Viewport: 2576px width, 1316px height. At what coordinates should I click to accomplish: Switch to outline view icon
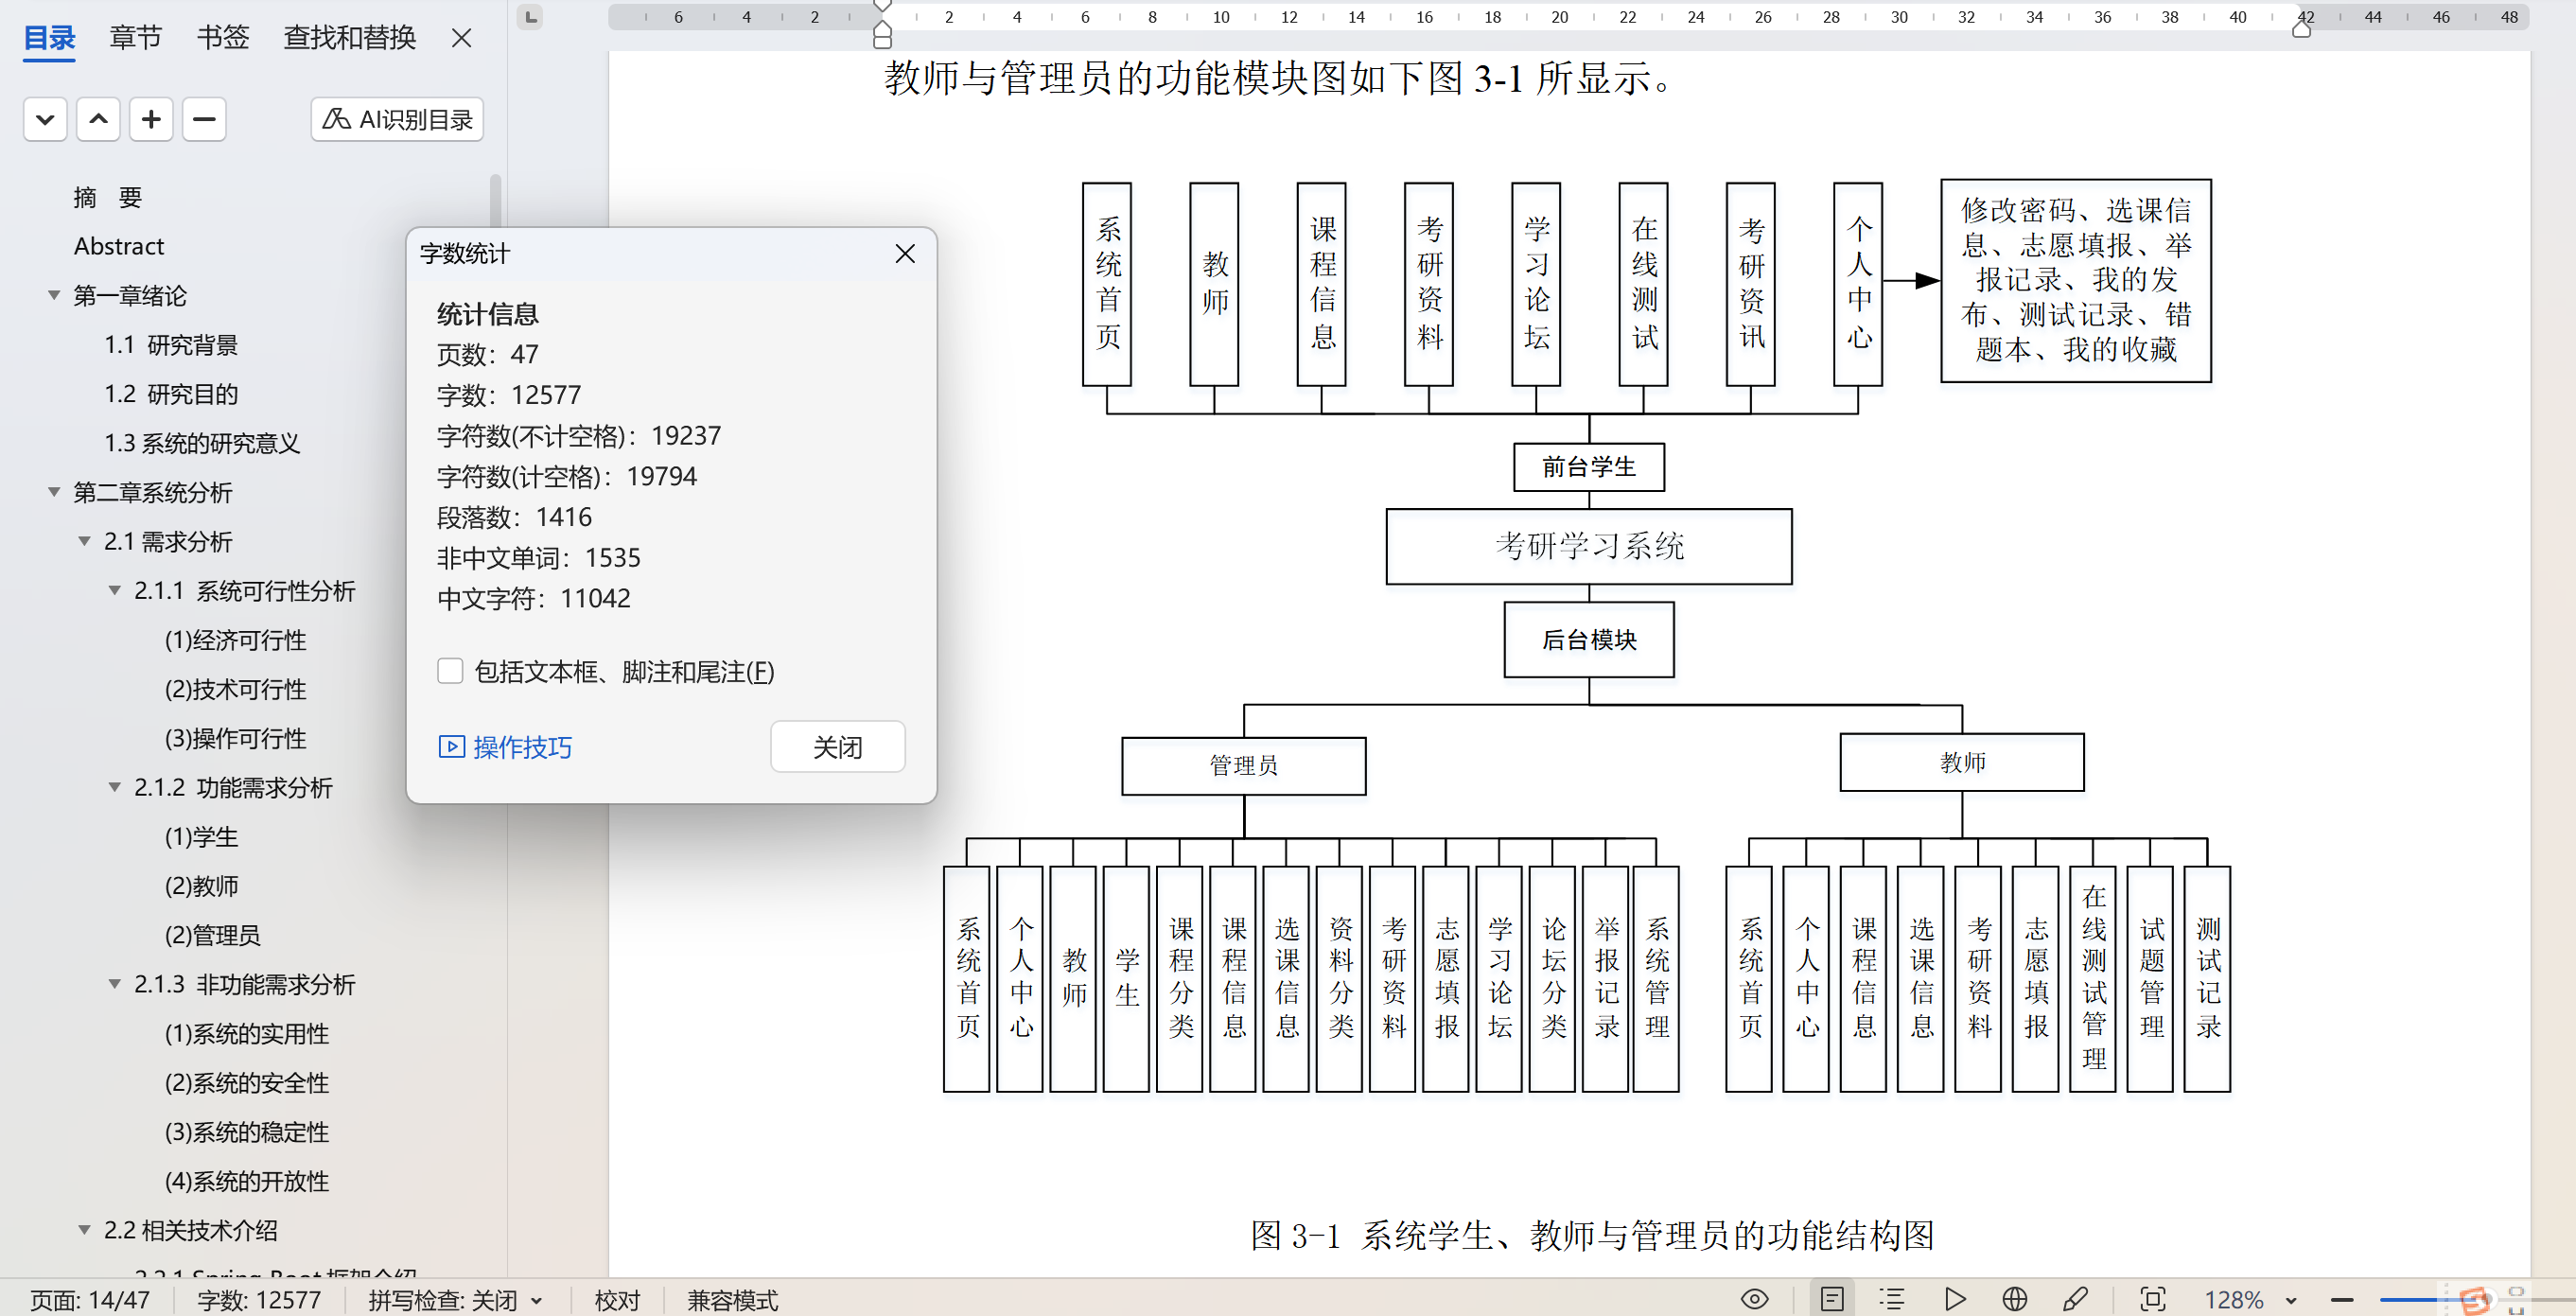[x=1891, y=1299]
